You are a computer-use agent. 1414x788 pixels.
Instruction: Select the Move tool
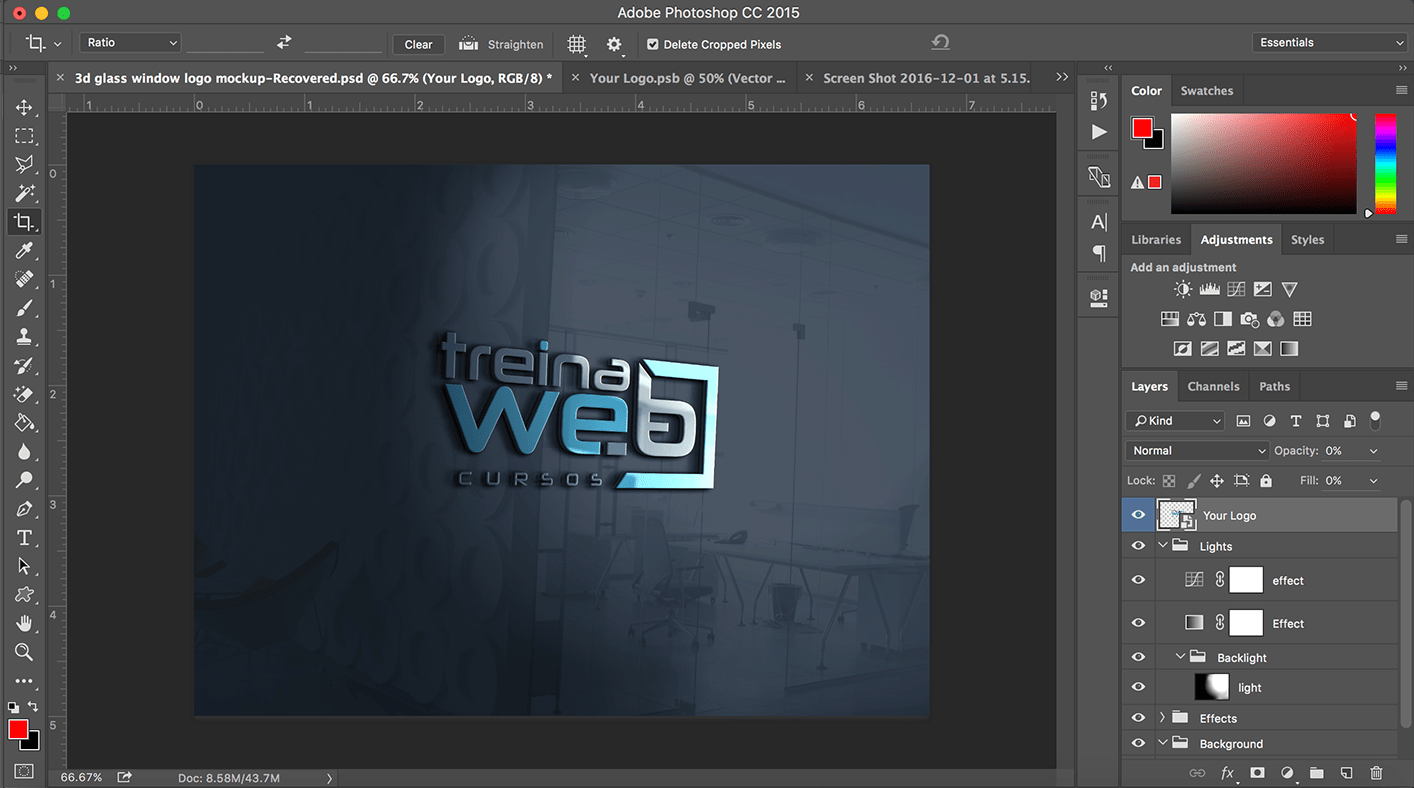click(24, 107)
